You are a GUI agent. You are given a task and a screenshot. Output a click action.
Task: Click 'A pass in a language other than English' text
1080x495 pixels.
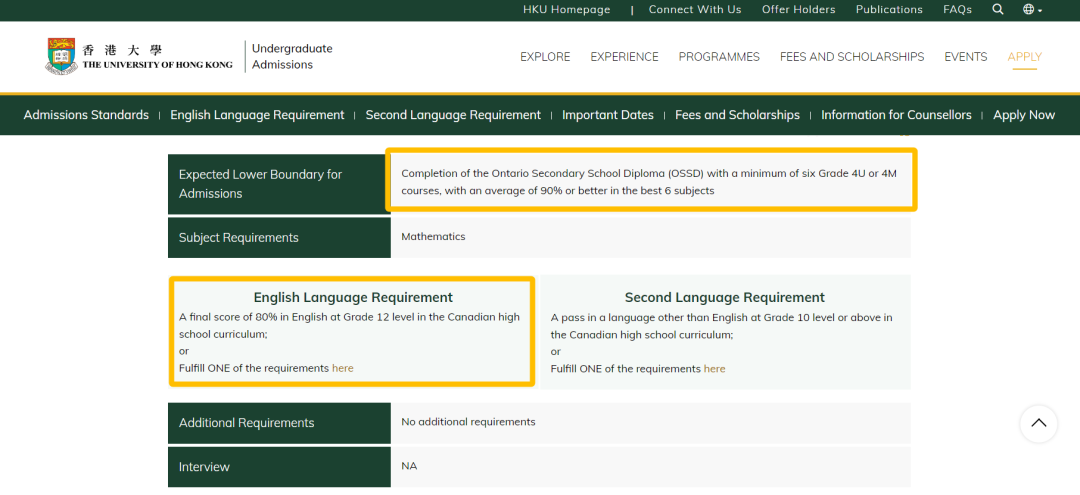[721, 326]
